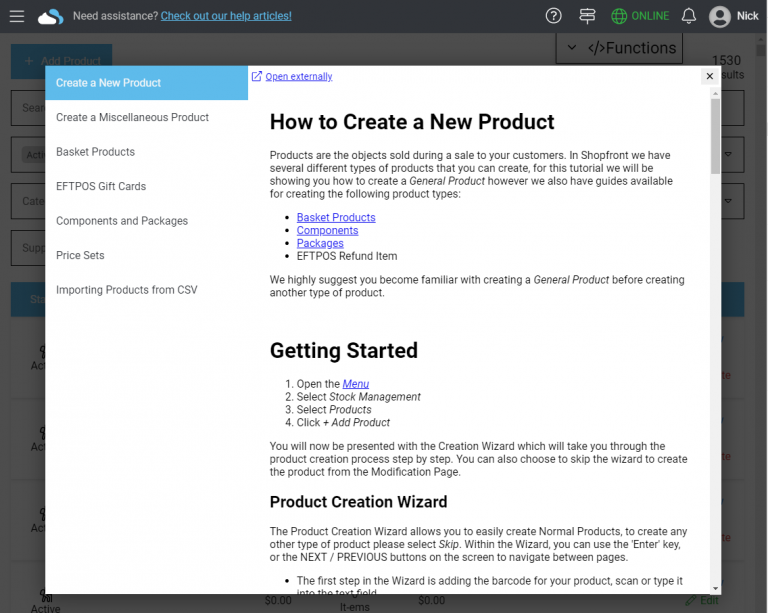Screen dimensions: 768x613
Task: Open the Price Sets article
Action: point(80,255)
